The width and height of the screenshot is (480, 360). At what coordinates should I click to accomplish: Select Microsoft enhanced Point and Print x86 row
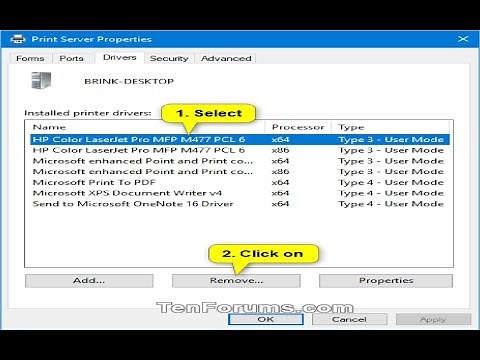(x=240, y=172)
